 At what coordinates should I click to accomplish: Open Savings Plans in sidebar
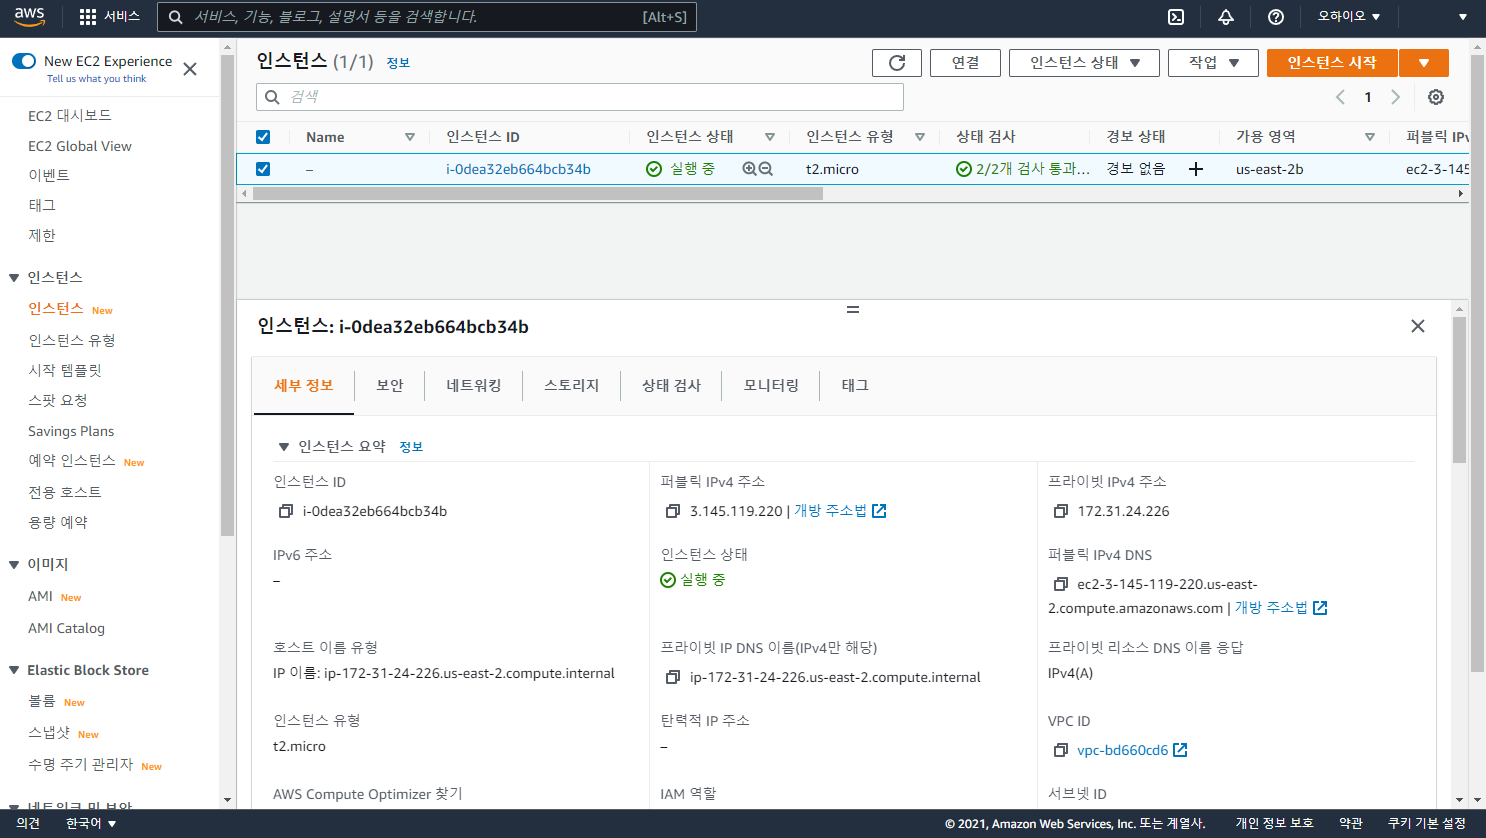click(x=71, y=431)
